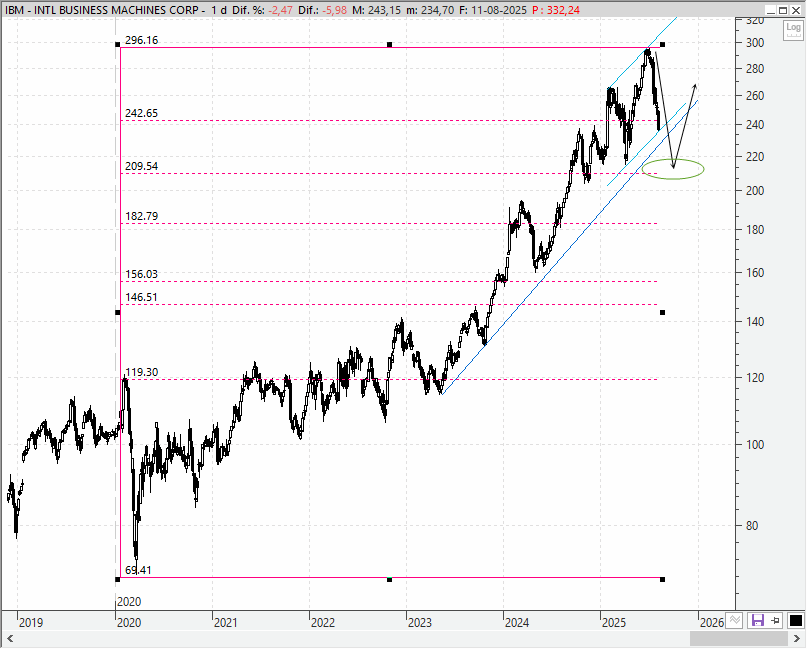Click the 182.79 Fibonacci level label
Image resolution: width=807 pixels, height=649 pixels.
(142, 216)
